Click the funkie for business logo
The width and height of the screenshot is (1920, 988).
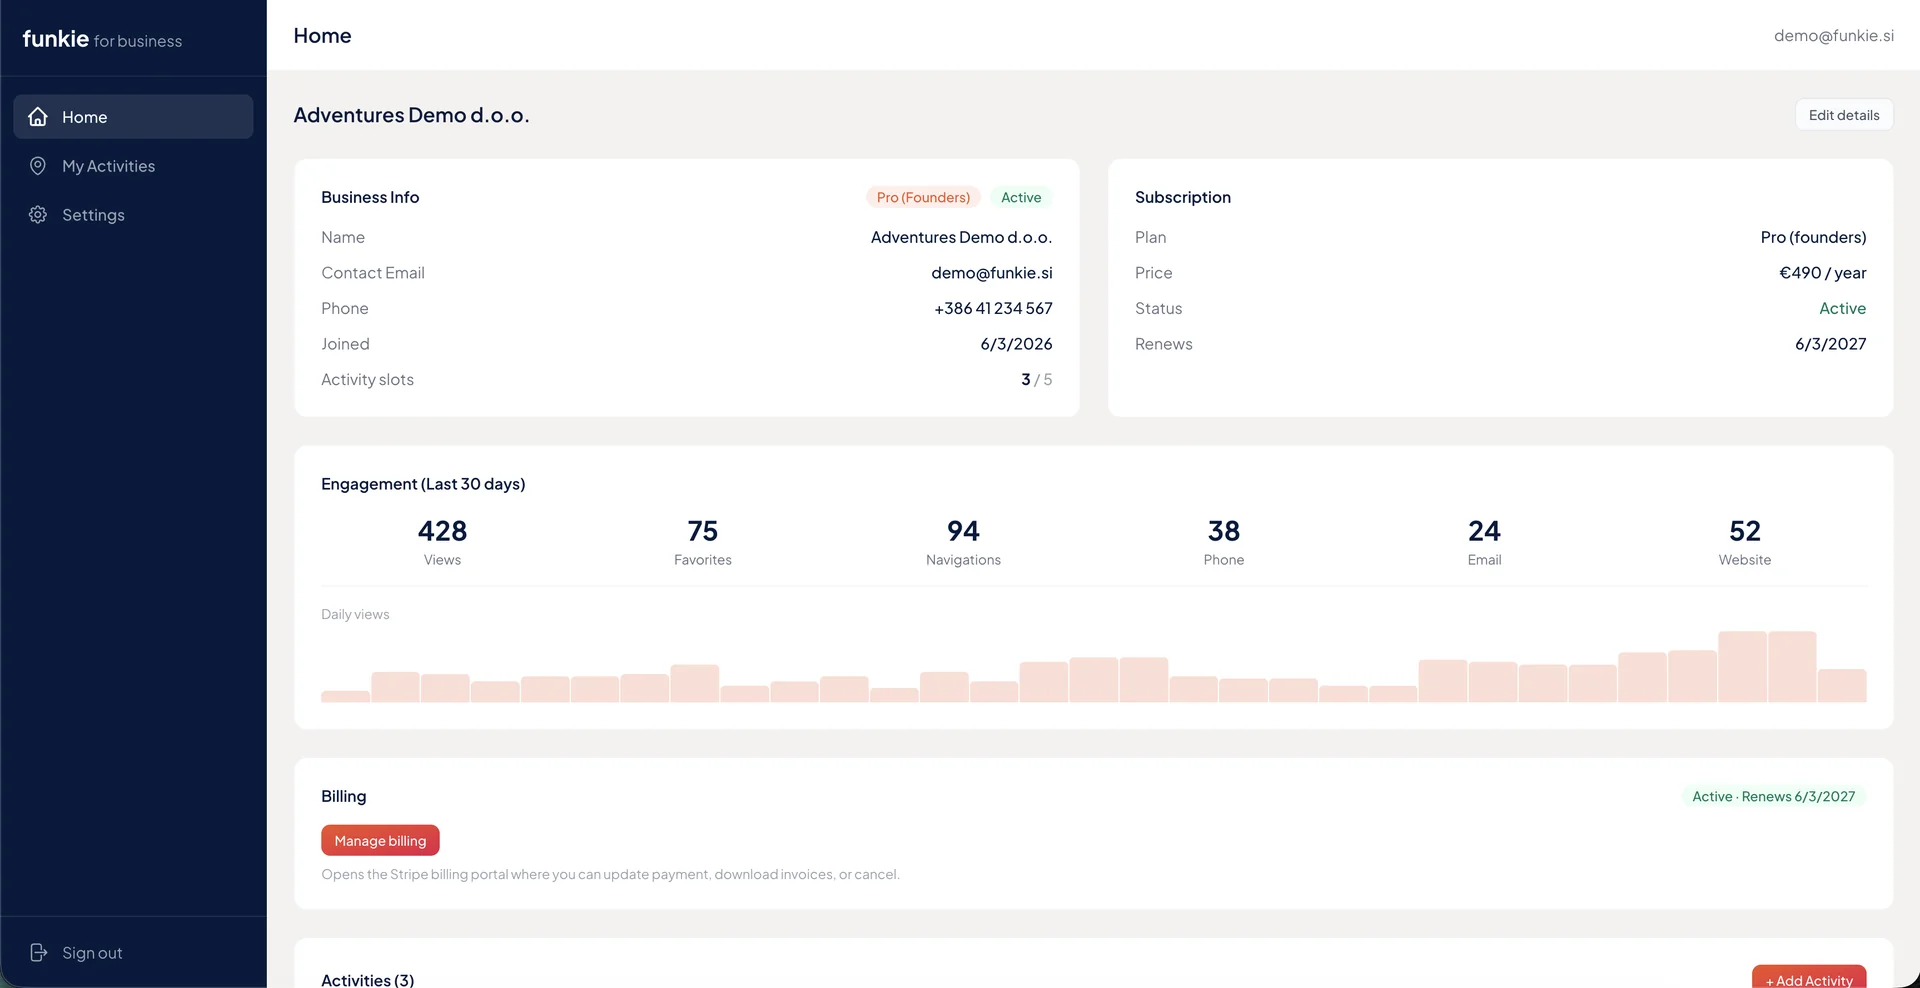click(102, 39)
